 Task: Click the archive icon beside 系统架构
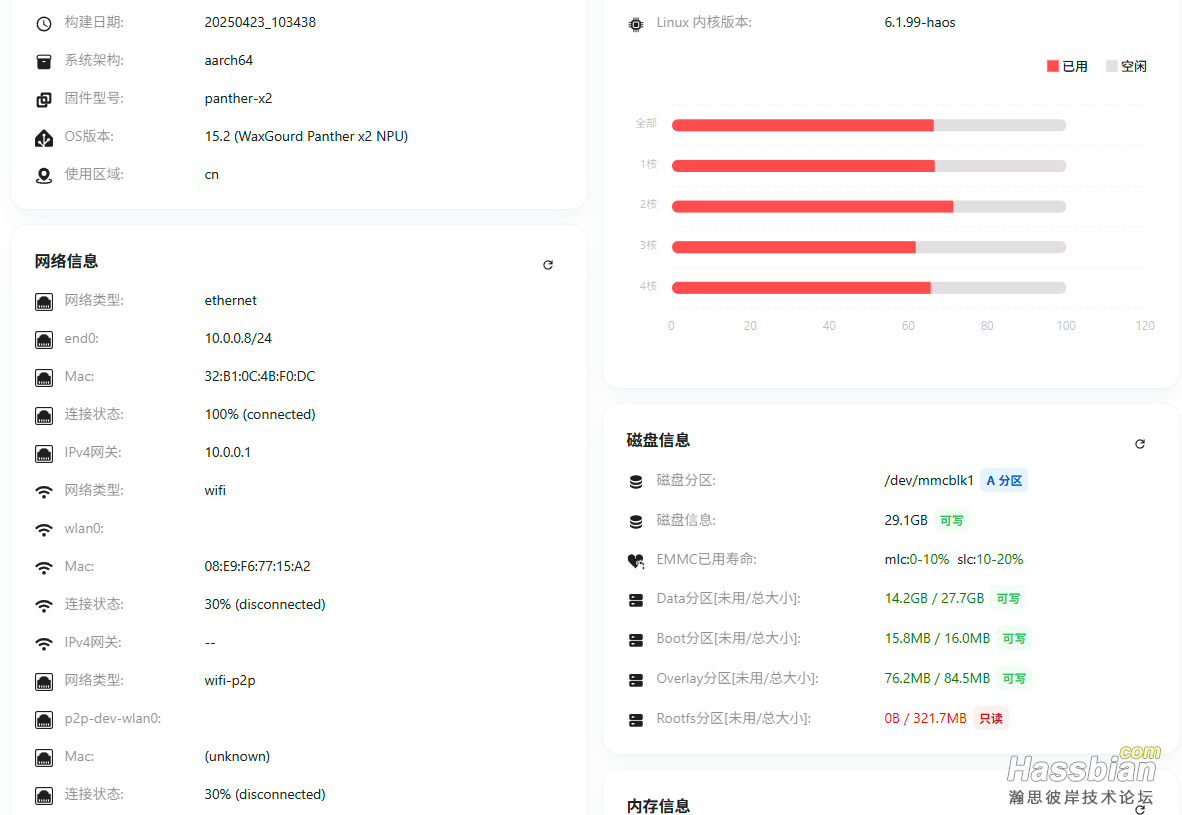click(44, 61)
